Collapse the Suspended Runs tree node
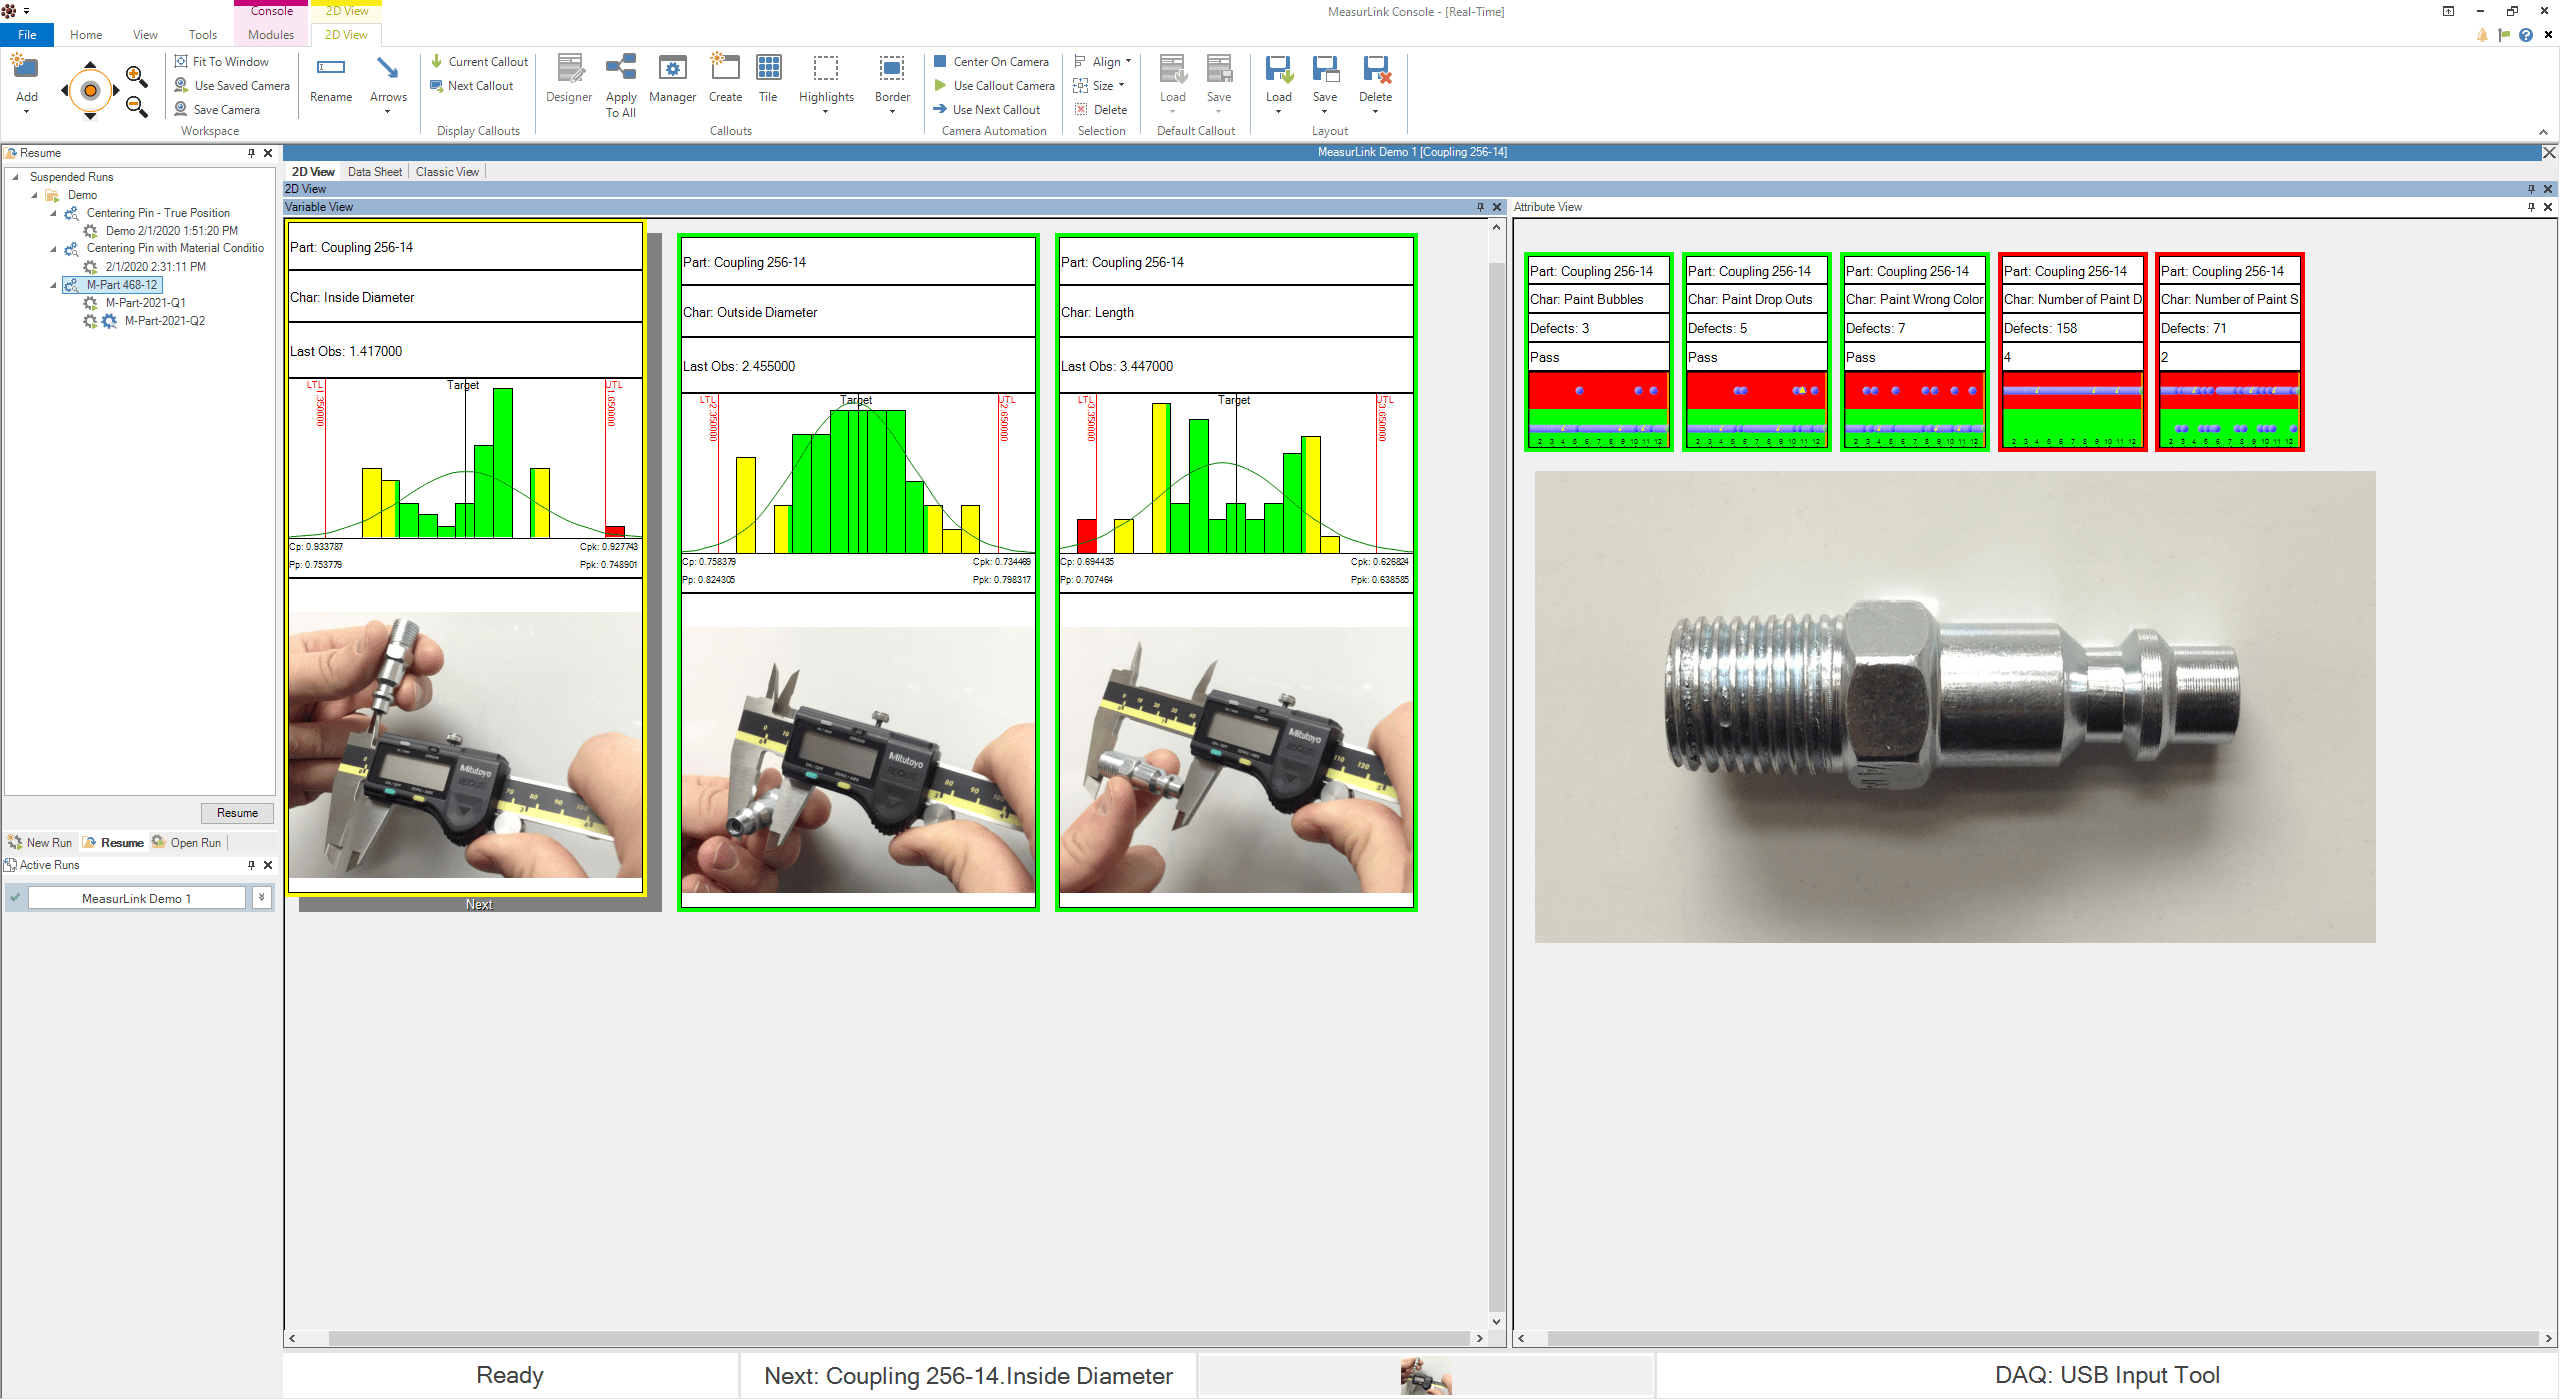 click(15, 177)
